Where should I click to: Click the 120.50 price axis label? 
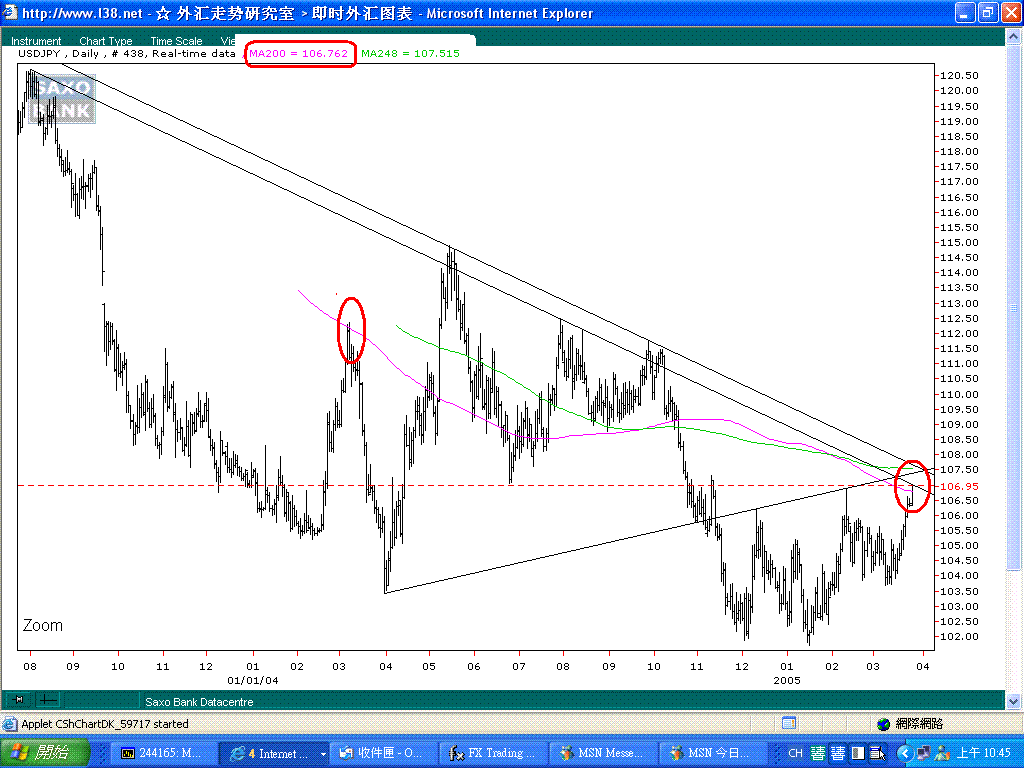pyautogui.click(x=959, y=76)
